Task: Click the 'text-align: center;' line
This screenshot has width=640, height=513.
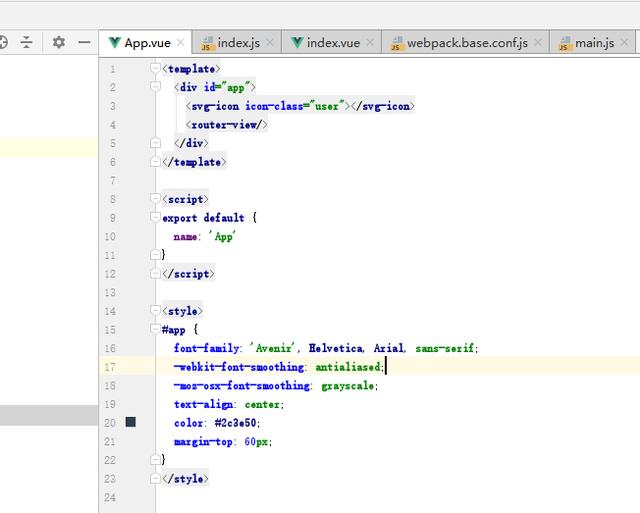Action: [x=229, y=404]
